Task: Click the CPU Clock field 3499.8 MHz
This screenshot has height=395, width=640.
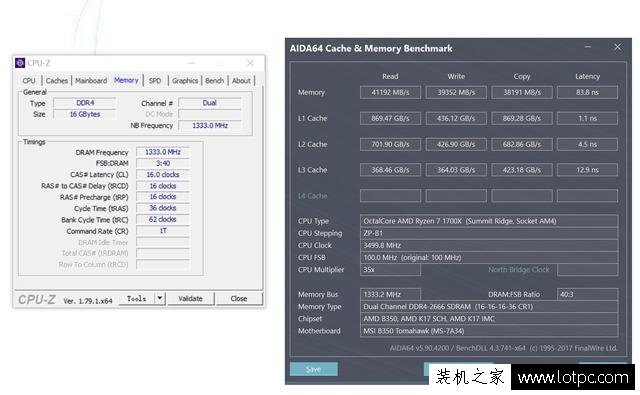Action: click(x=489, y=245)
